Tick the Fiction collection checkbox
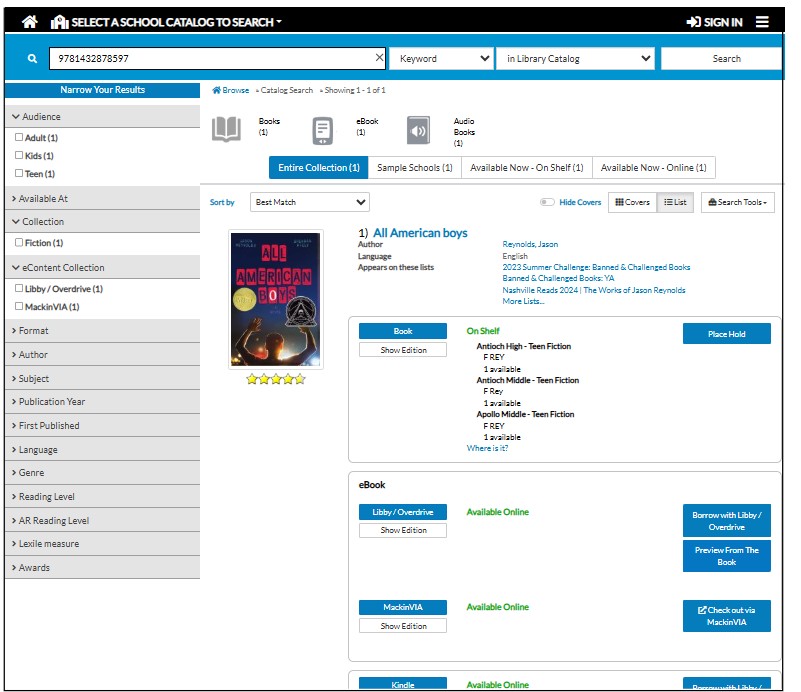This screenshot has width=801, height=692. tap(19, 242)
